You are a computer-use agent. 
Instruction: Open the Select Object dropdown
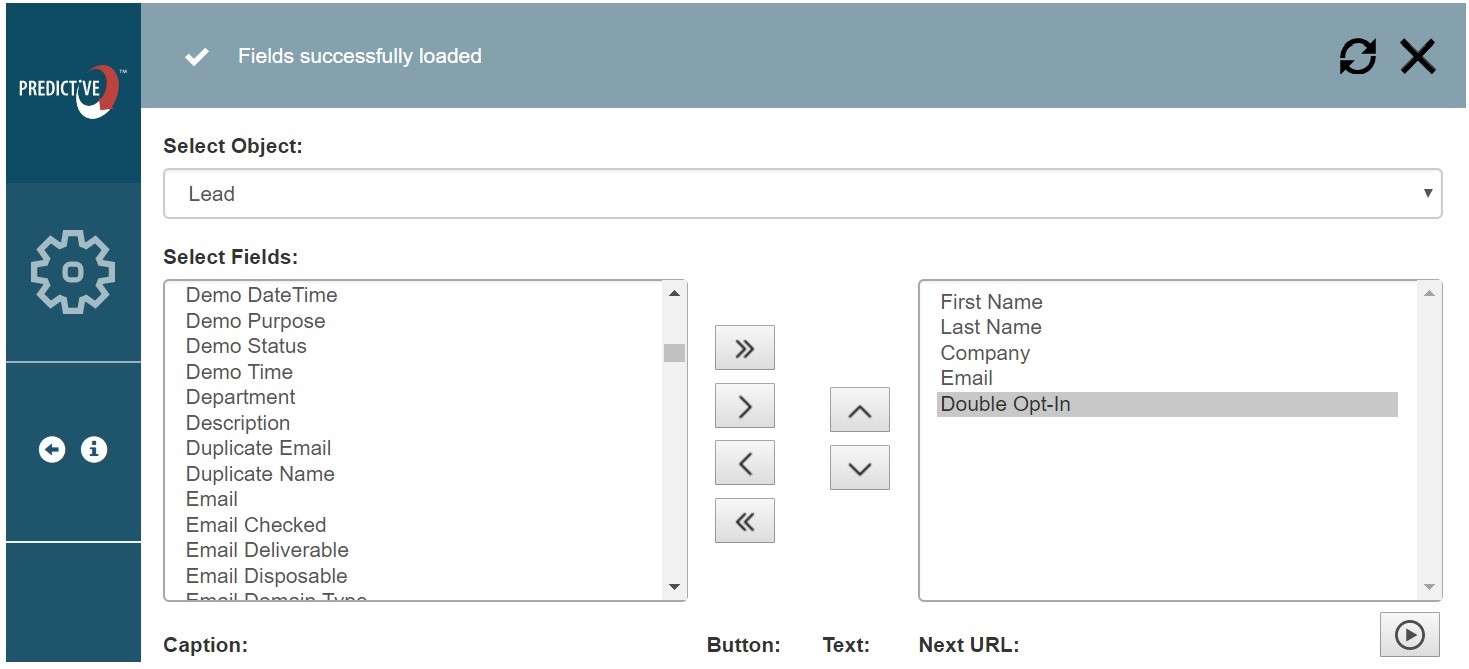[802, 194]
